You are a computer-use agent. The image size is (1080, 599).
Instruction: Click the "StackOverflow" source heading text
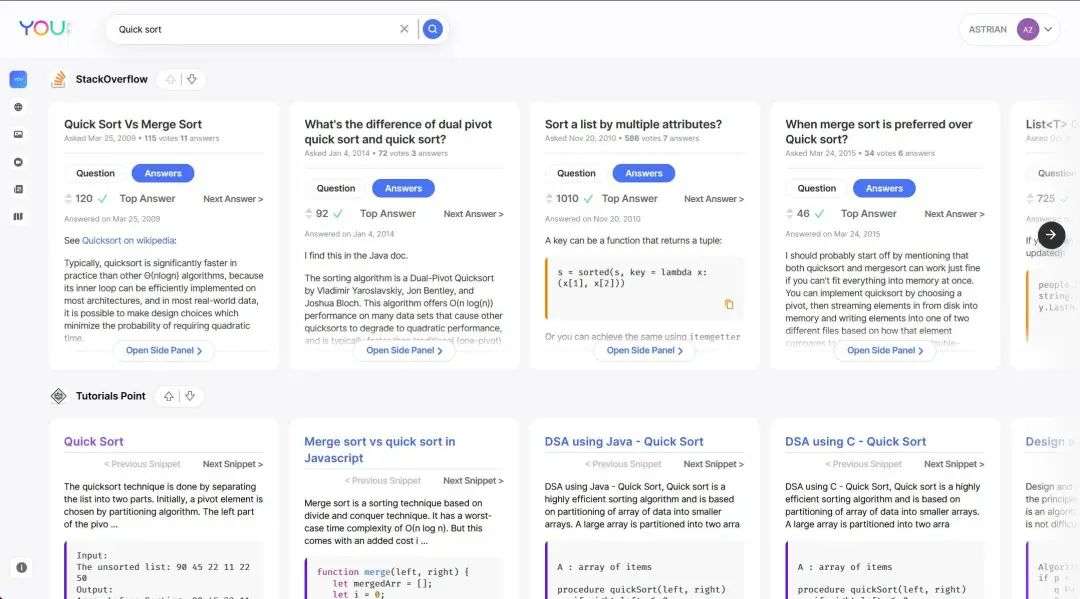tap(112, 79)
